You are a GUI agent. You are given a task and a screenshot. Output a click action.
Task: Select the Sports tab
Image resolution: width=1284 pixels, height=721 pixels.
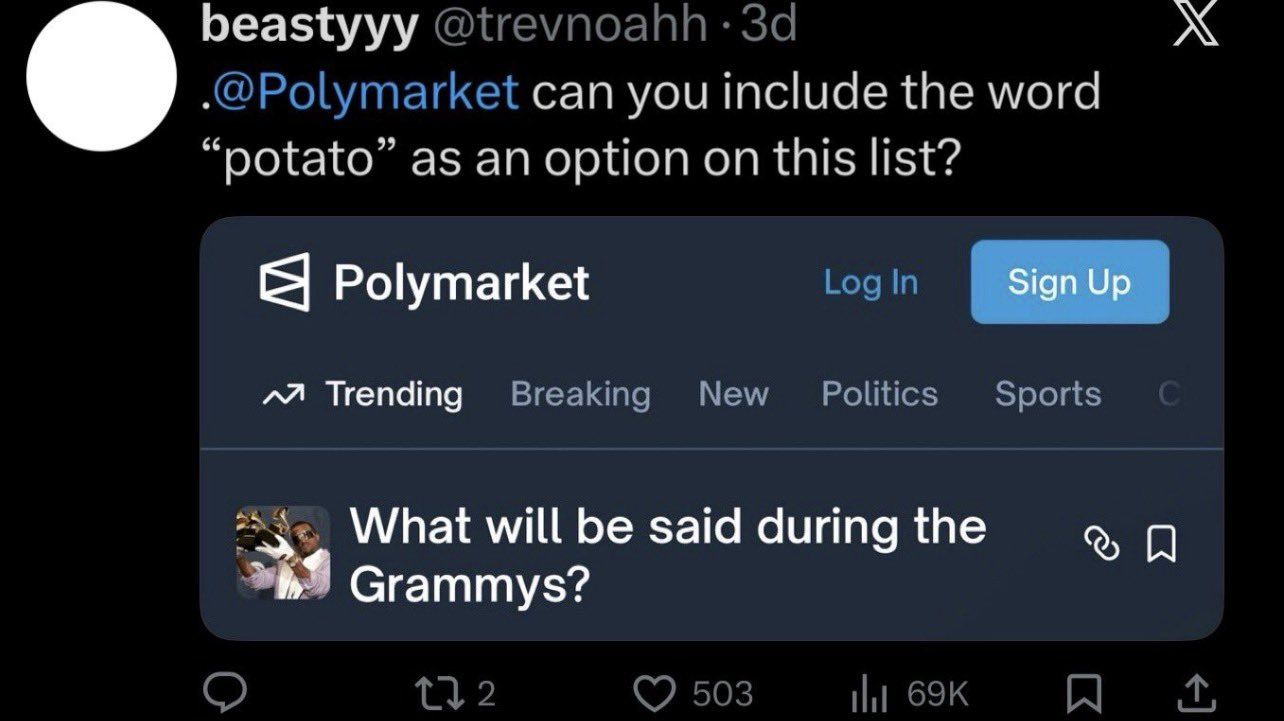pyautogui.click(x=1047, y=394)
